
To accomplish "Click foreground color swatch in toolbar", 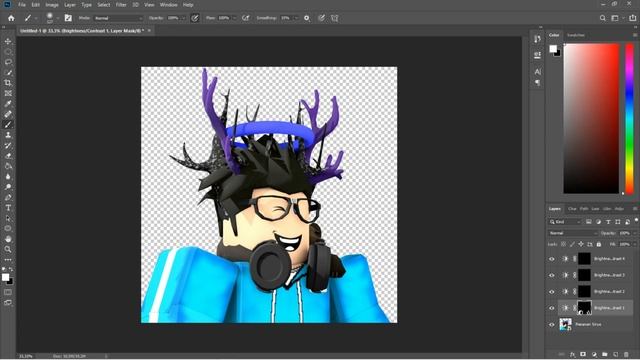I will click(x=5, y=278).
